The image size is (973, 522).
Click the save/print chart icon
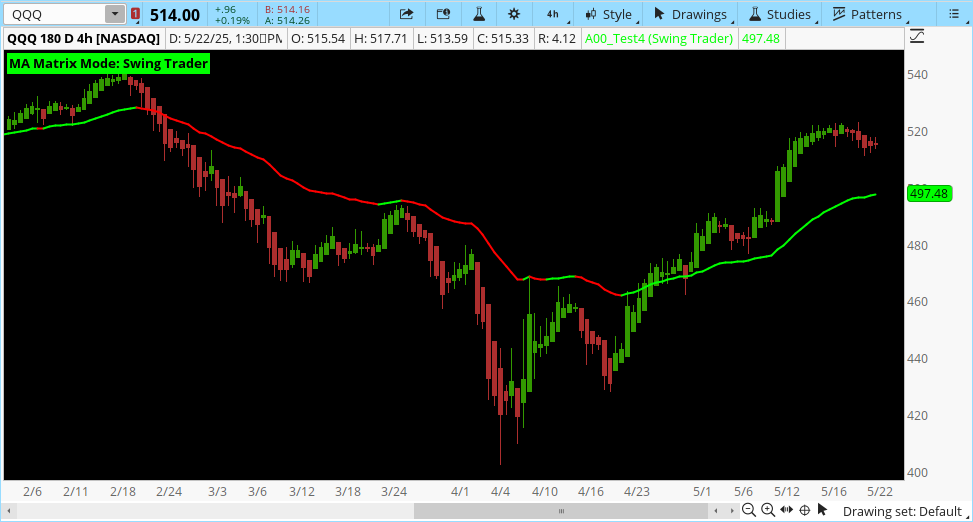(x=443, y=14)
